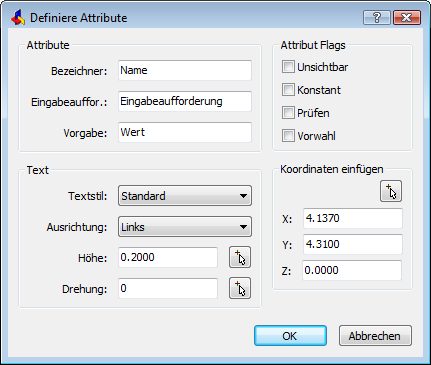Edit the Höhe value field
This screenshot has width=431, height=365.
coord(168,257)
